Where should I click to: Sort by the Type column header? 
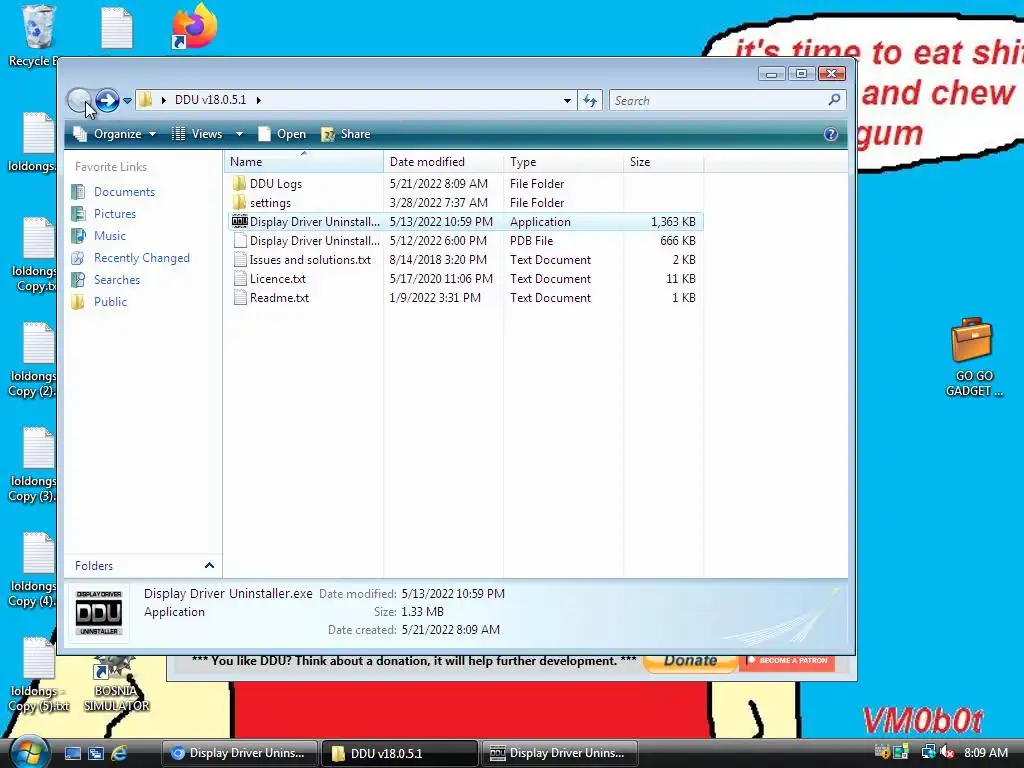(x=563, y=162)
